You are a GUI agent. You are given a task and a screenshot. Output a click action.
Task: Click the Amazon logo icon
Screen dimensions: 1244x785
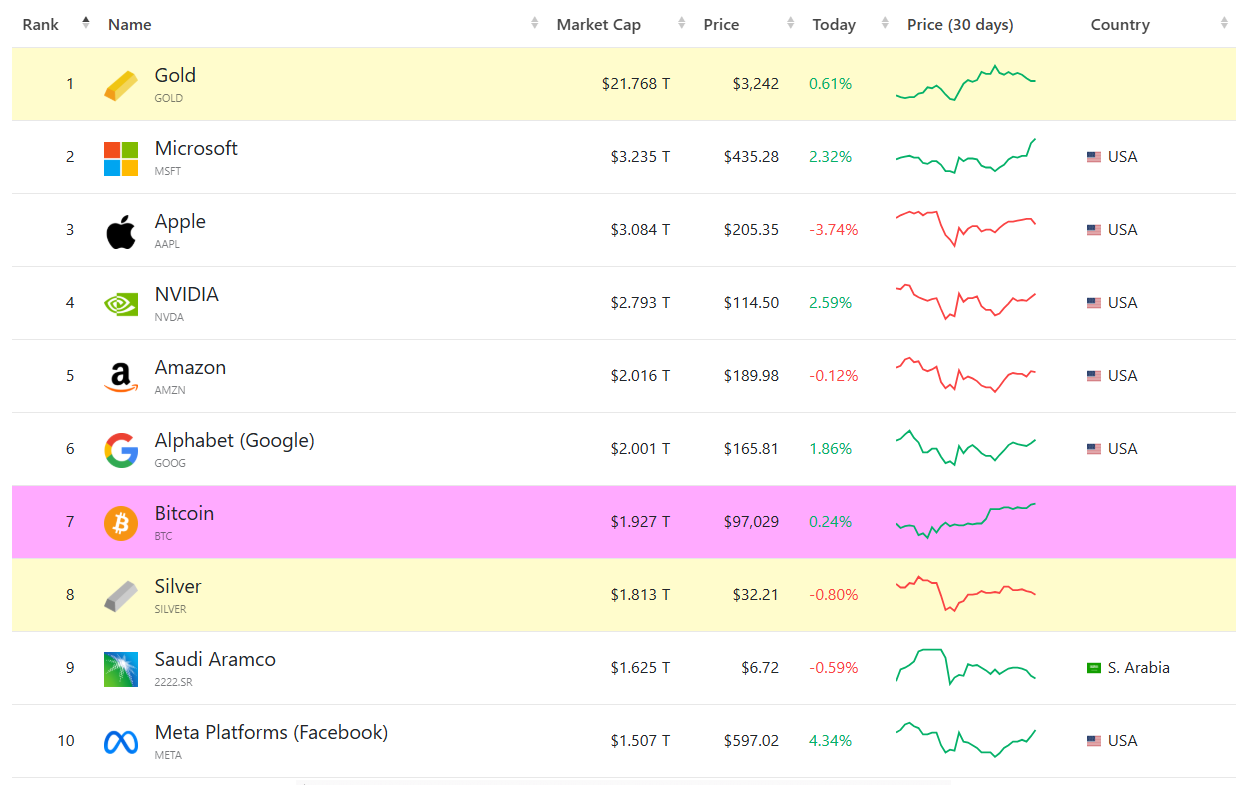click(x=121, y=377)
